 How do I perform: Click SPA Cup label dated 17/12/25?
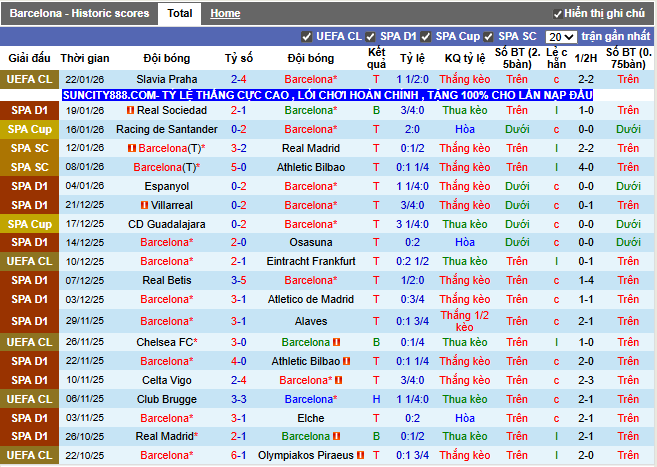[x=29, y=224]
